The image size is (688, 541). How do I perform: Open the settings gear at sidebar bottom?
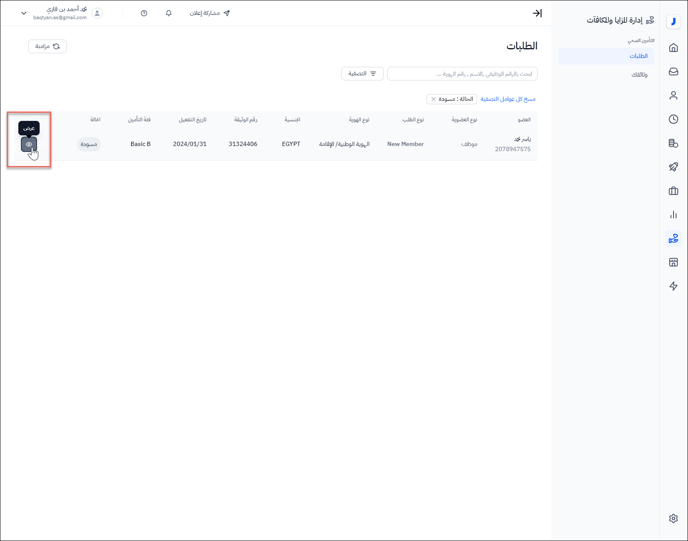click(x=673, y=519)
